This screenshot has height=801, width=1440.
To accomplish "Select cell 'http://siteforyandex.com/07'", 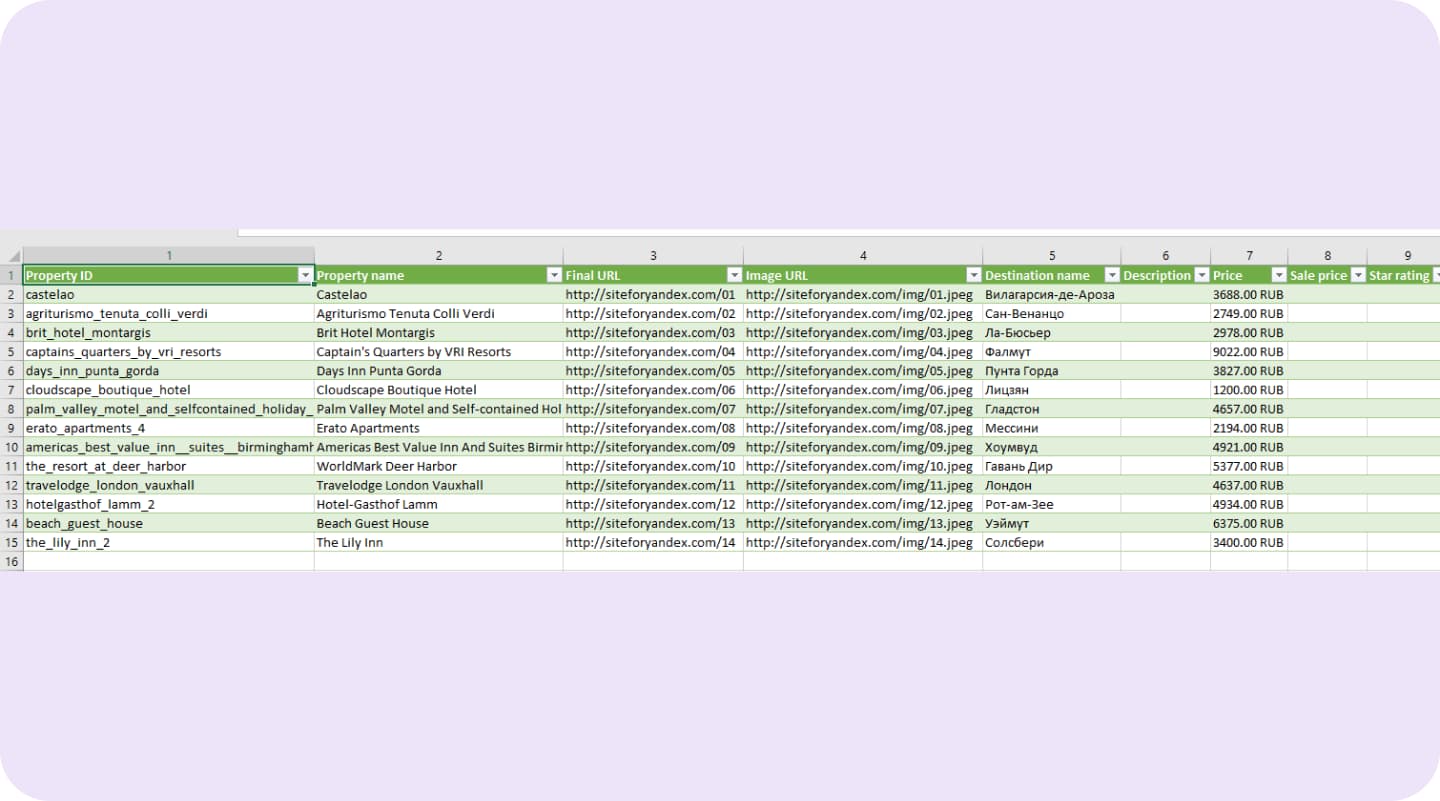I will coord(653,409).
